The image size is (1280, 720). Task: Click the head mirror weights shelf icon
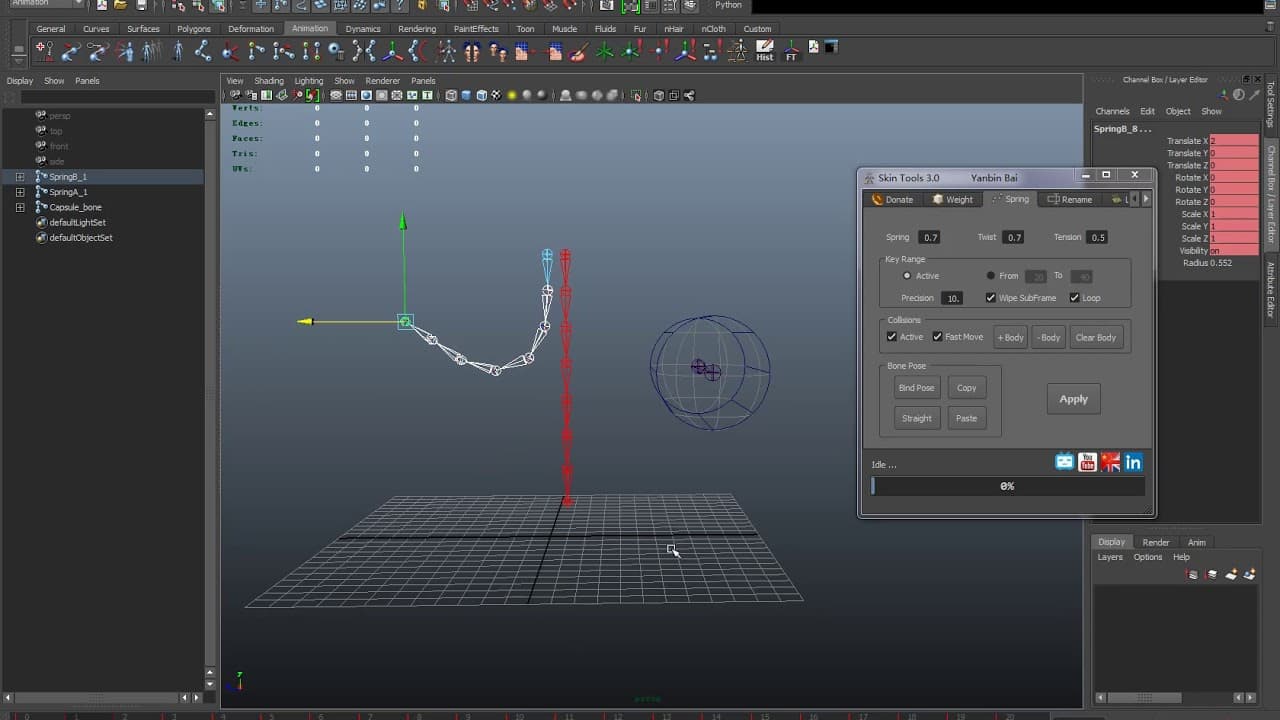(470, 51)
